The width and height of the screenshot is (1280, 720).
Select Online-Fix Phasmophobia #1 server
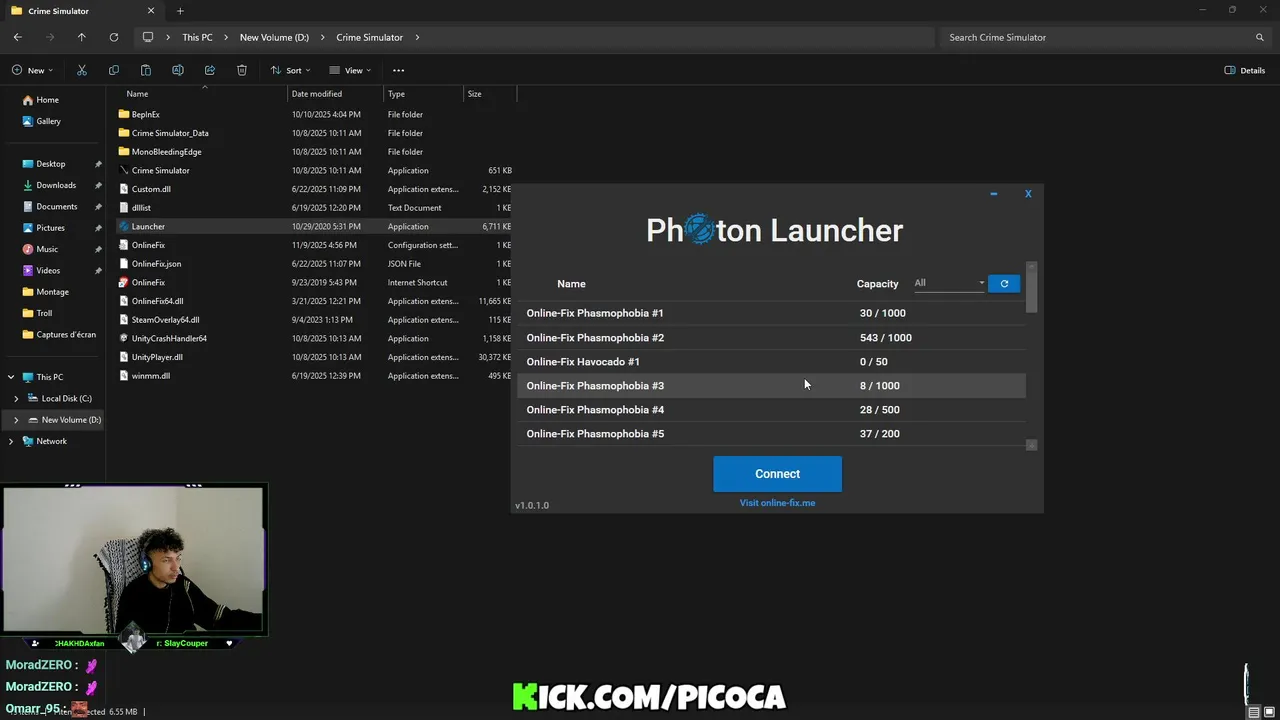pyautogui.click(x=771, y=313)
